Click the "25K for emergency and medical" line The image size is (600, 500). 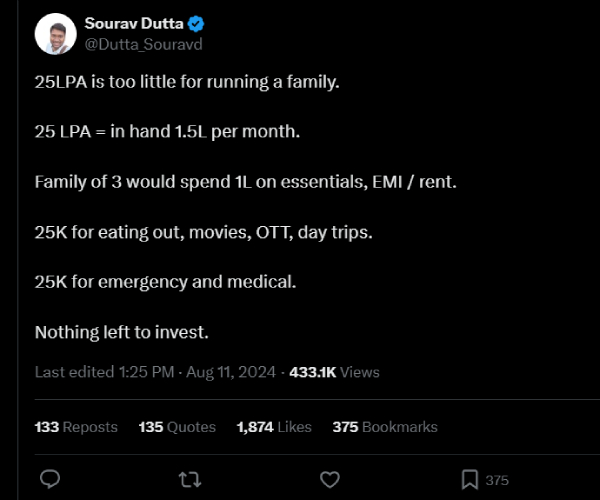[165, 282]
